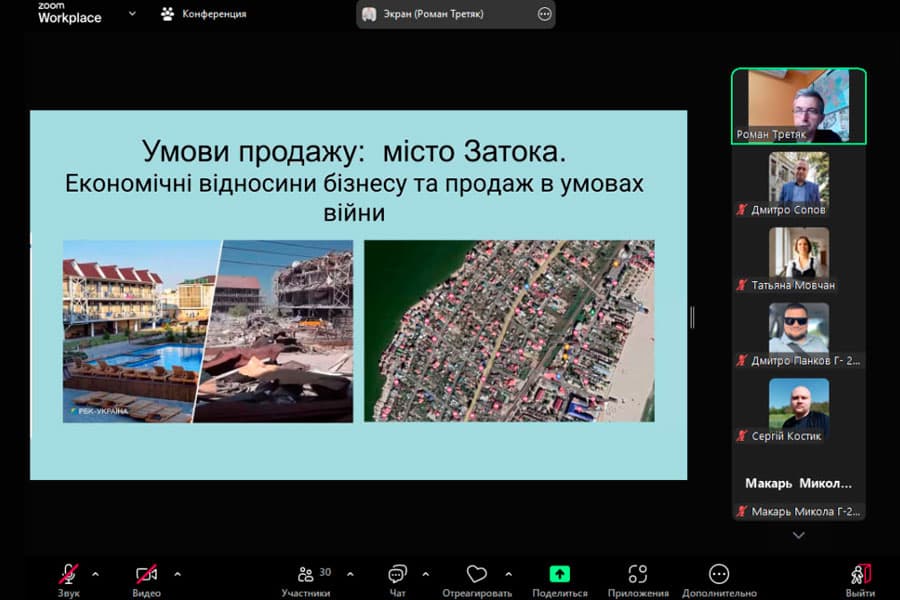Expand the video options chevron next to Видео
900x600 pixels.
178,573
